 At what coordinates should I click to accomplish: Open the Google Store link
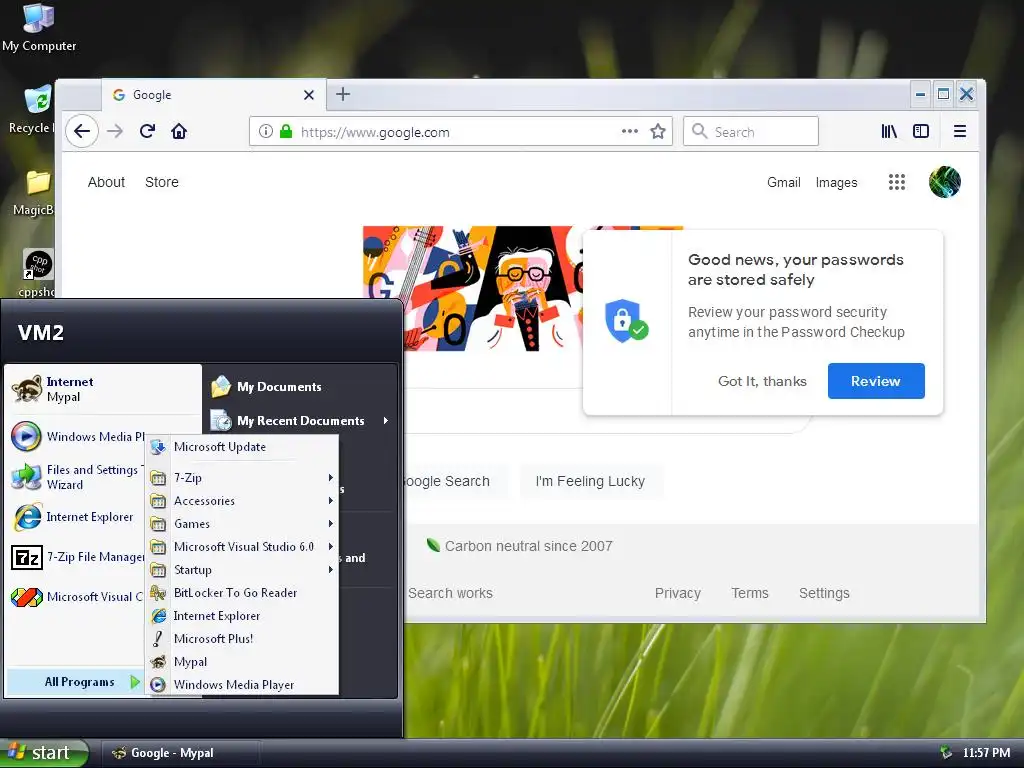click(161, 182)
